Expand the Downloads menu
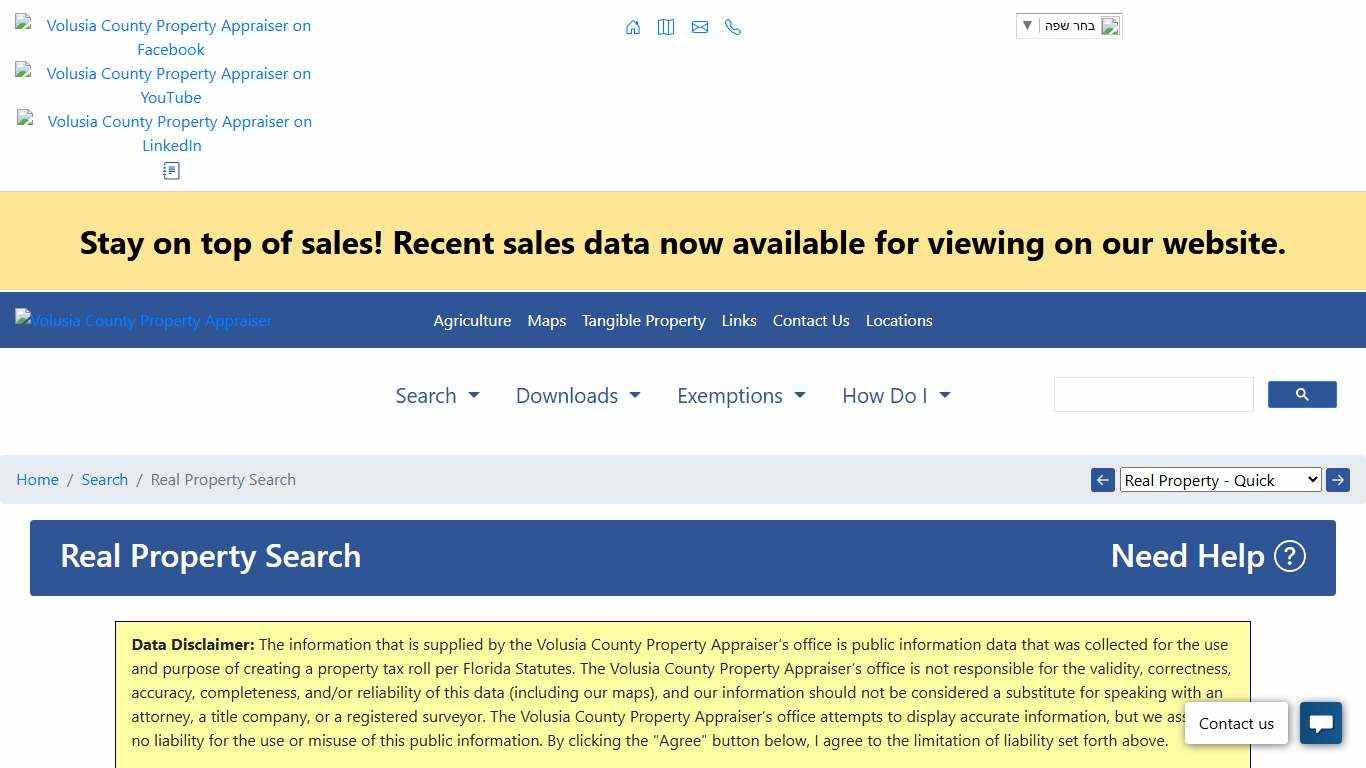The height and width of the screenshot is (768, 1366). (578, 396)
